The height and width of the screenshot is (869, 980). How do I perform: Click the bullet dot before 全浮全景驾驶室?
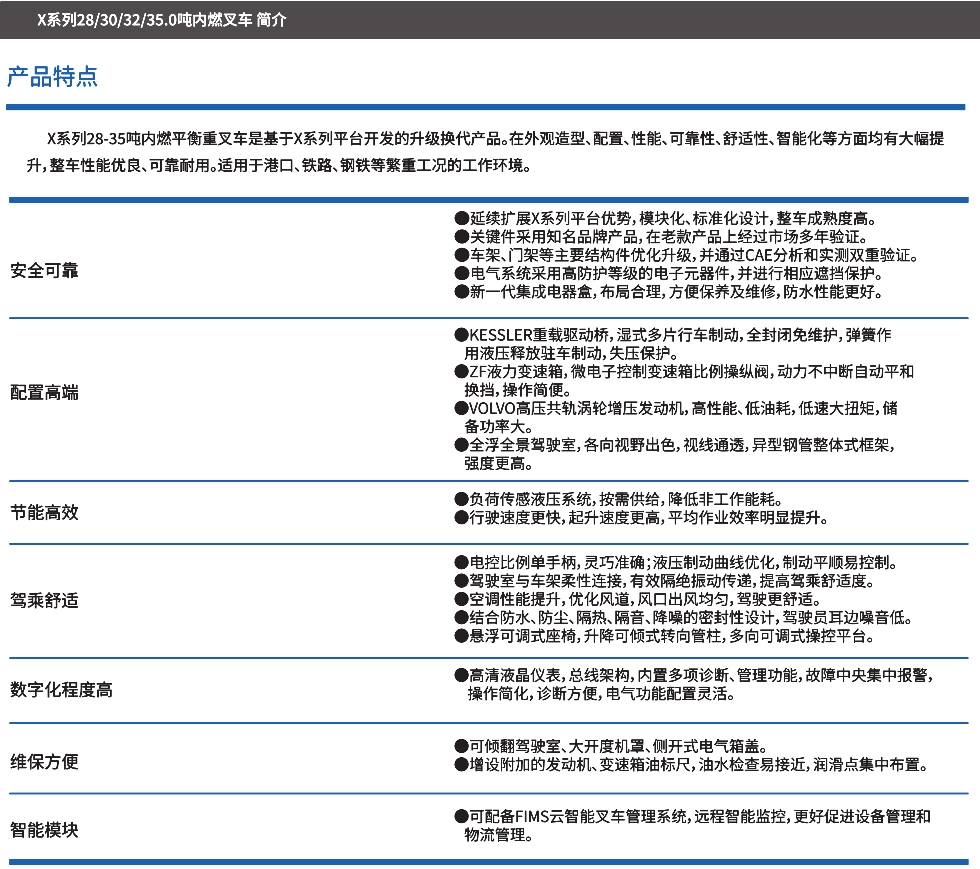pos(461,445)
